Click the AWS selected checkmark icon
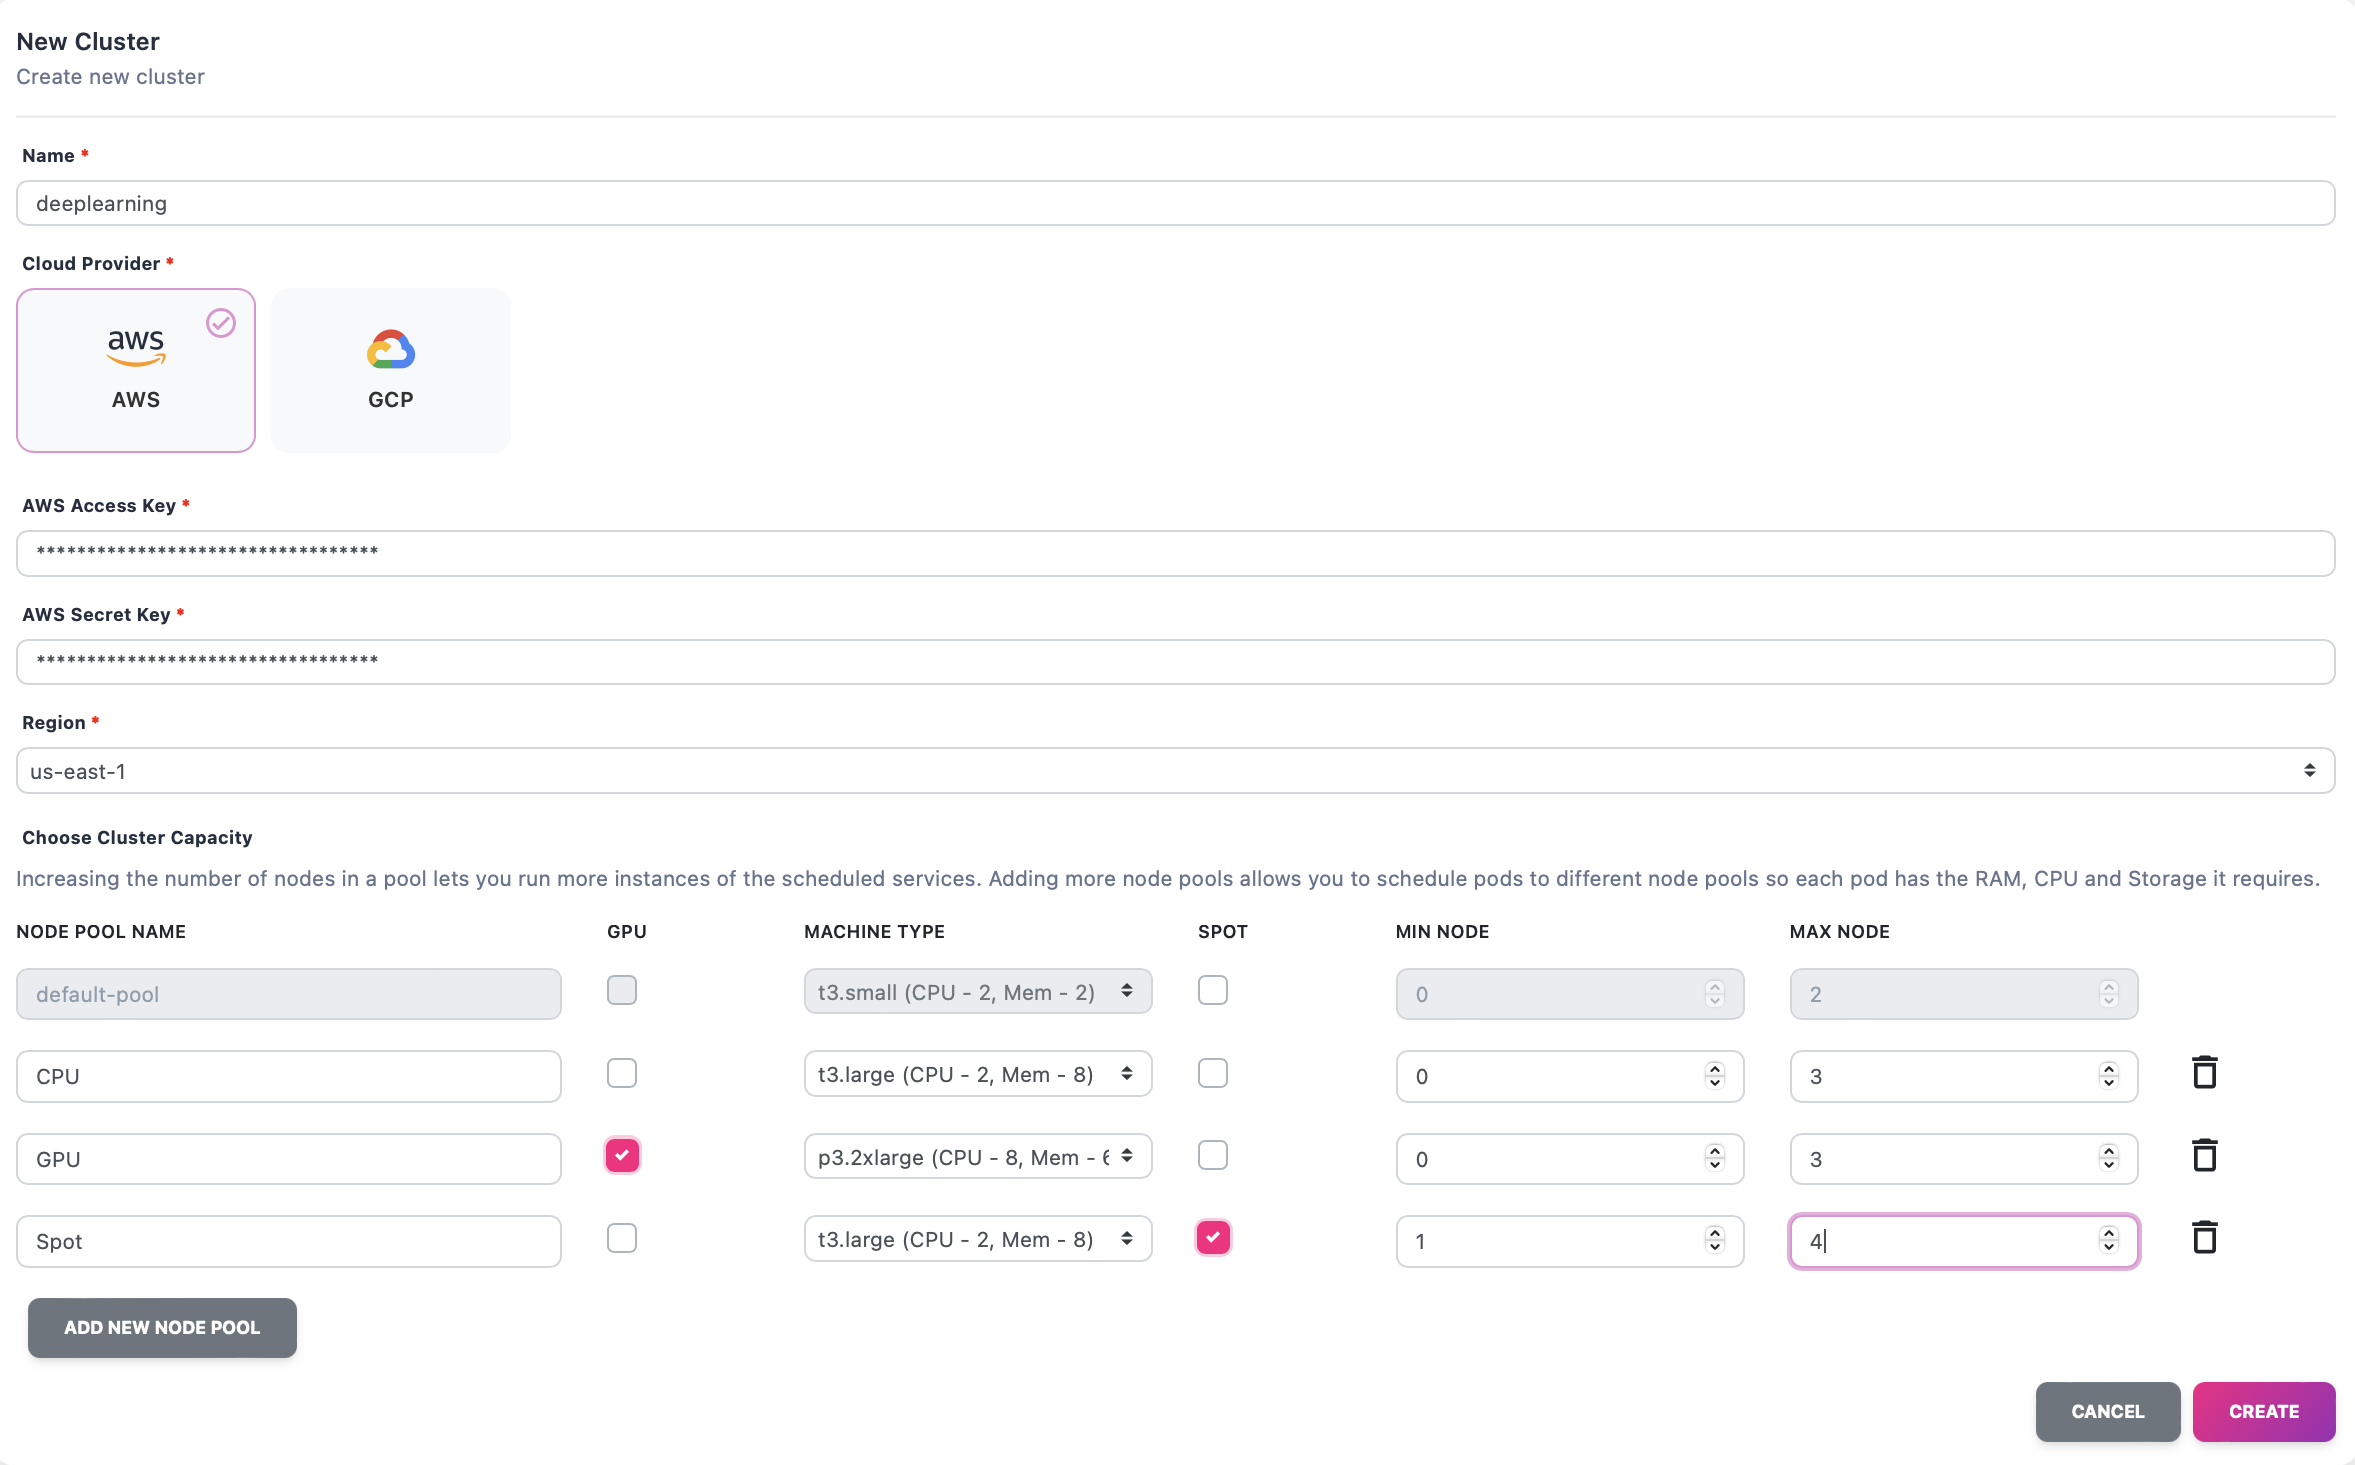2355x1465 pixels. [221, 323]
